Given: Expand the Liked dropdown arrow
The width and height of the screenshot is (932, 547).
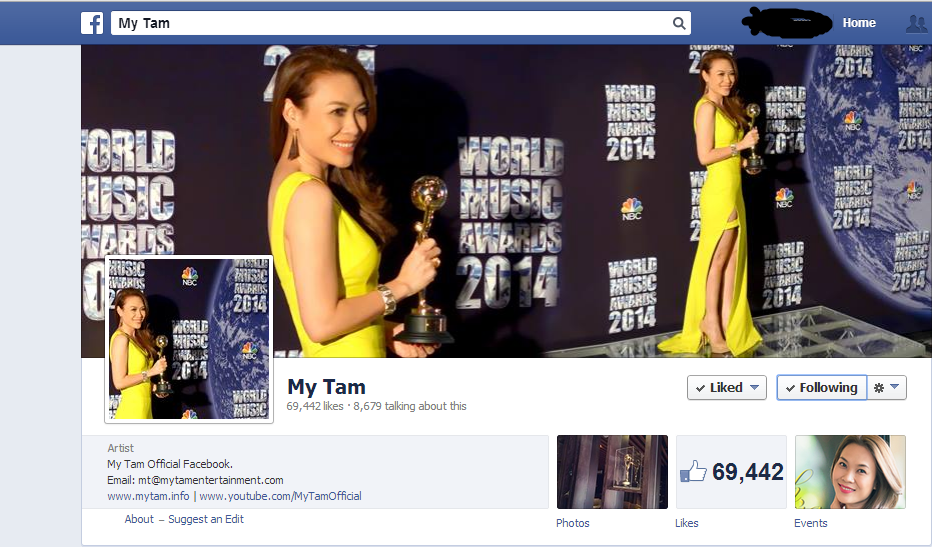Looking at the screenshot, I should coord(754,388).
